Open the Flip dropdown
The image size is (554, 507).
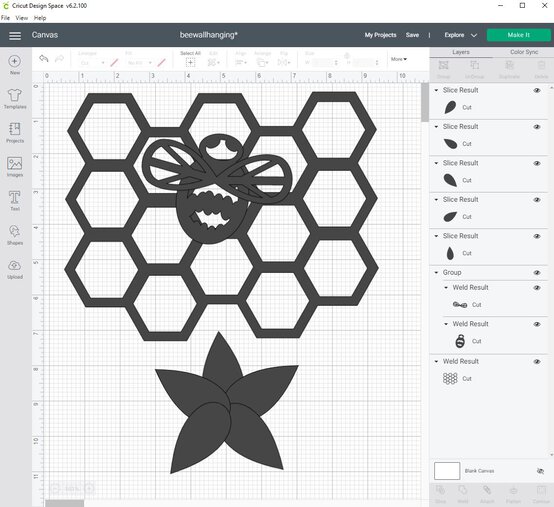284,63
